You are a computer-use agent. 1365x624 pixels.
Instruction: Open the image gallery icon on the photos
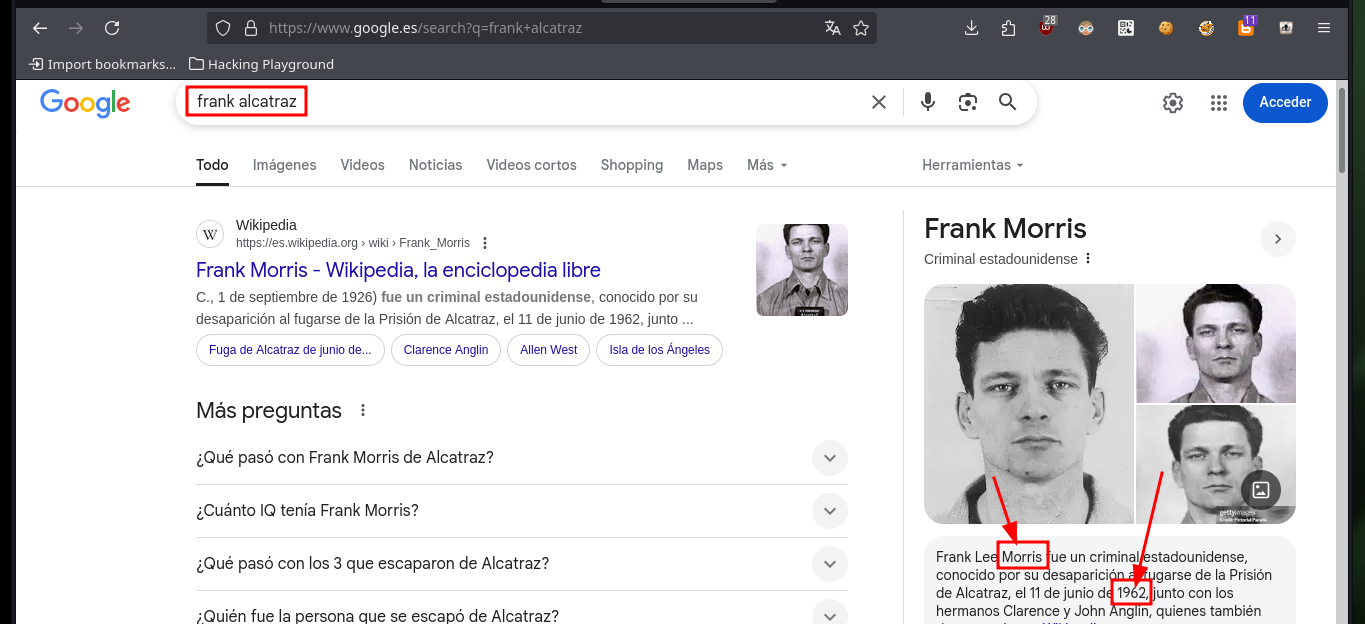point(1261,490)
